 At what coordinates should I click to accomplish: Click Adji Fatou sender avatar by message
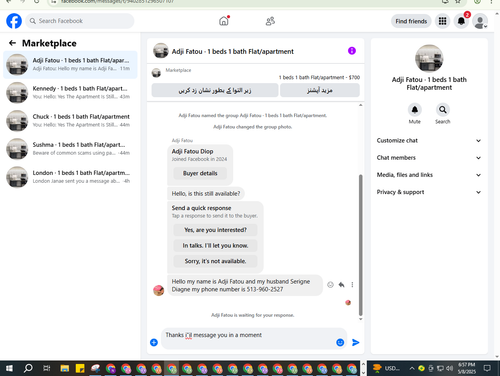click(158, 290)
